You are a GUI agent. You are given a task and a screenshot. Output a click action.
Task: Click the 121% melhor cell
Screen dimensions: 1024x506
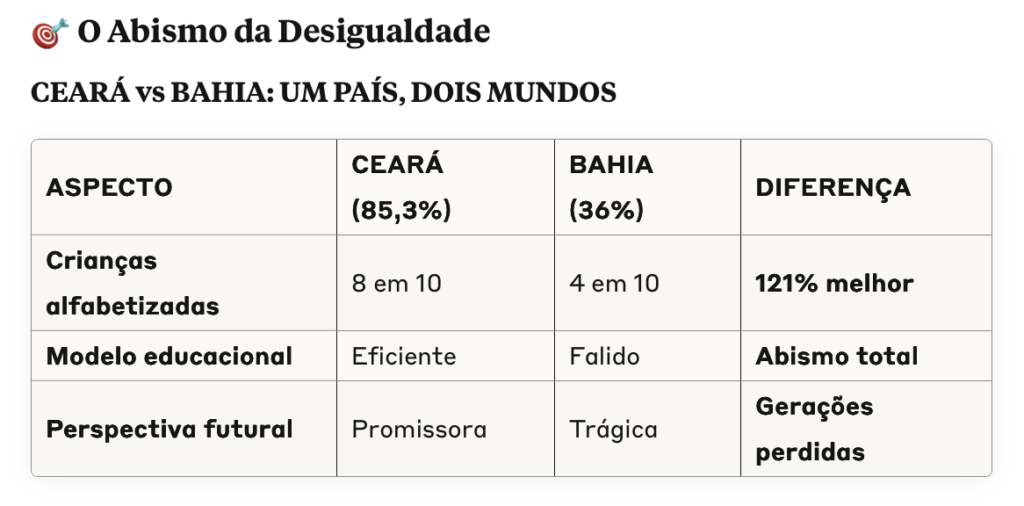834,283
